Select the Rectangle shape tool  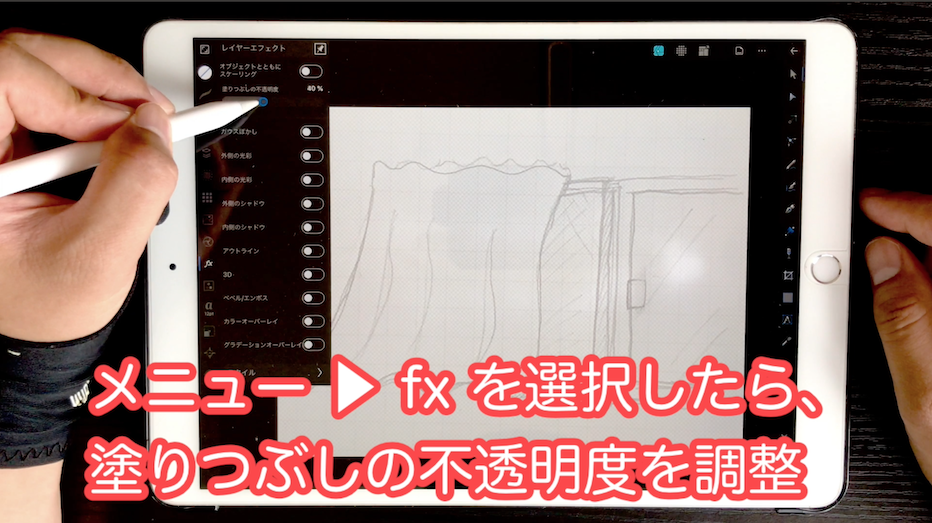789,297
